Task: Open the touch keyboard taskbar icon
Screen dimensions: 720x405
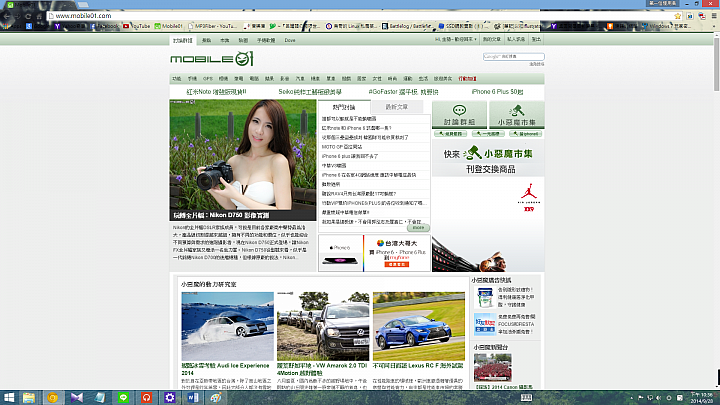Action: [x=526, y=398]
